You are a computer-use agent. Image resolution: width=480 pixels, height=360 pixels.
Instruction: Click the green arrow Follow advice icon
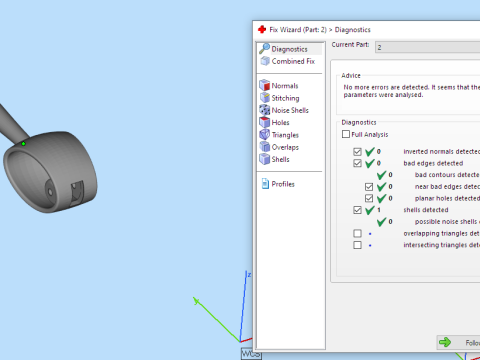coord(445,342)
